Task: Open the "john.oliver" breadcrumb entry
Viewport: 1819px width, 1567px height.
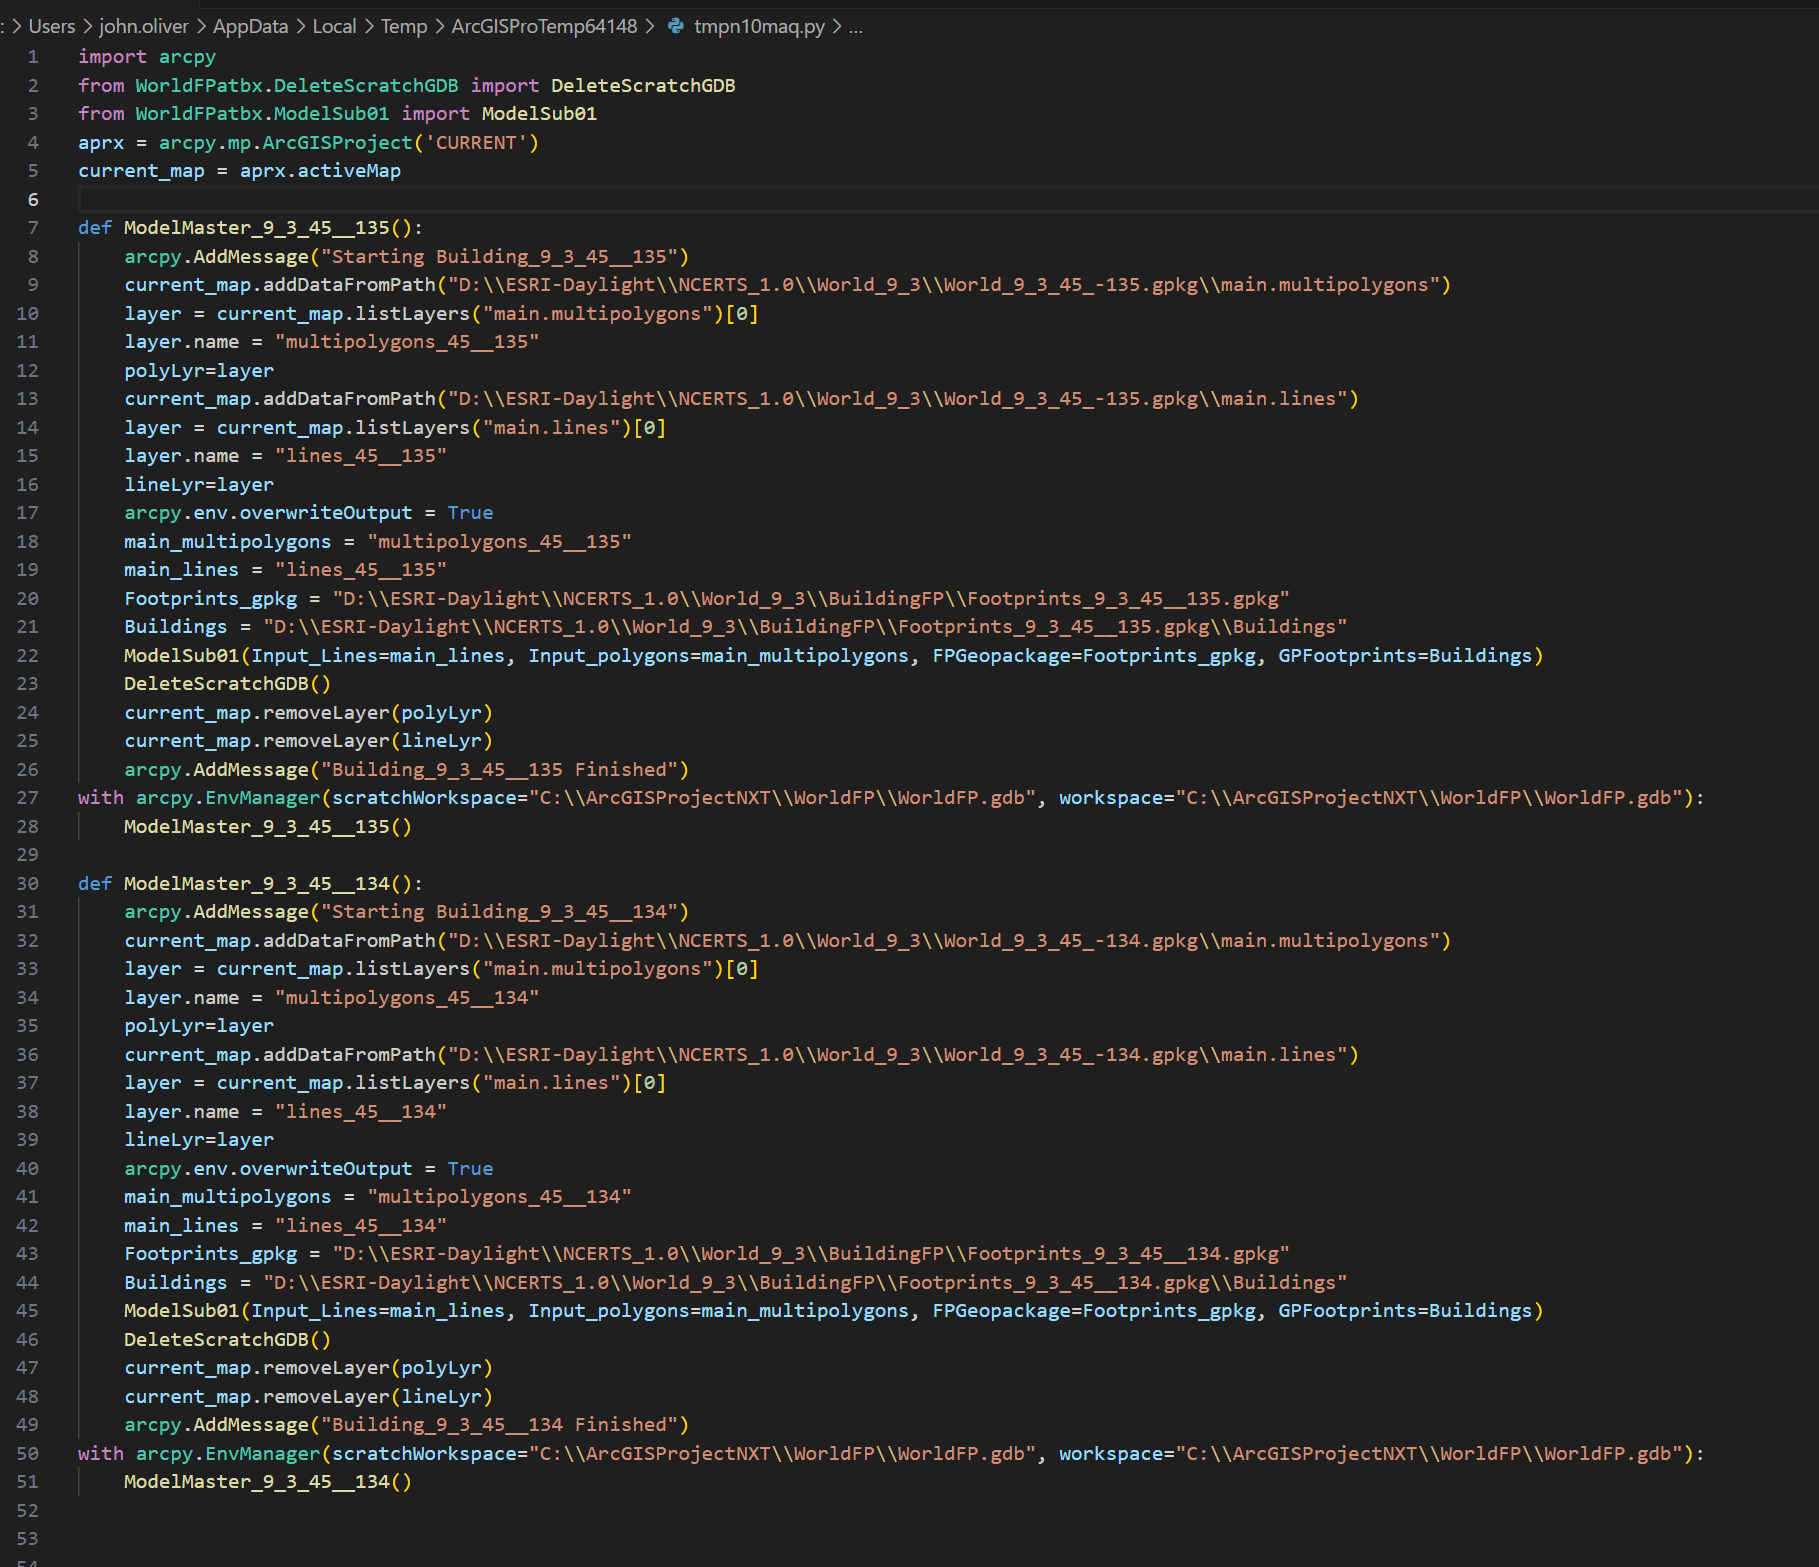Action: click(x=143, y=27)
